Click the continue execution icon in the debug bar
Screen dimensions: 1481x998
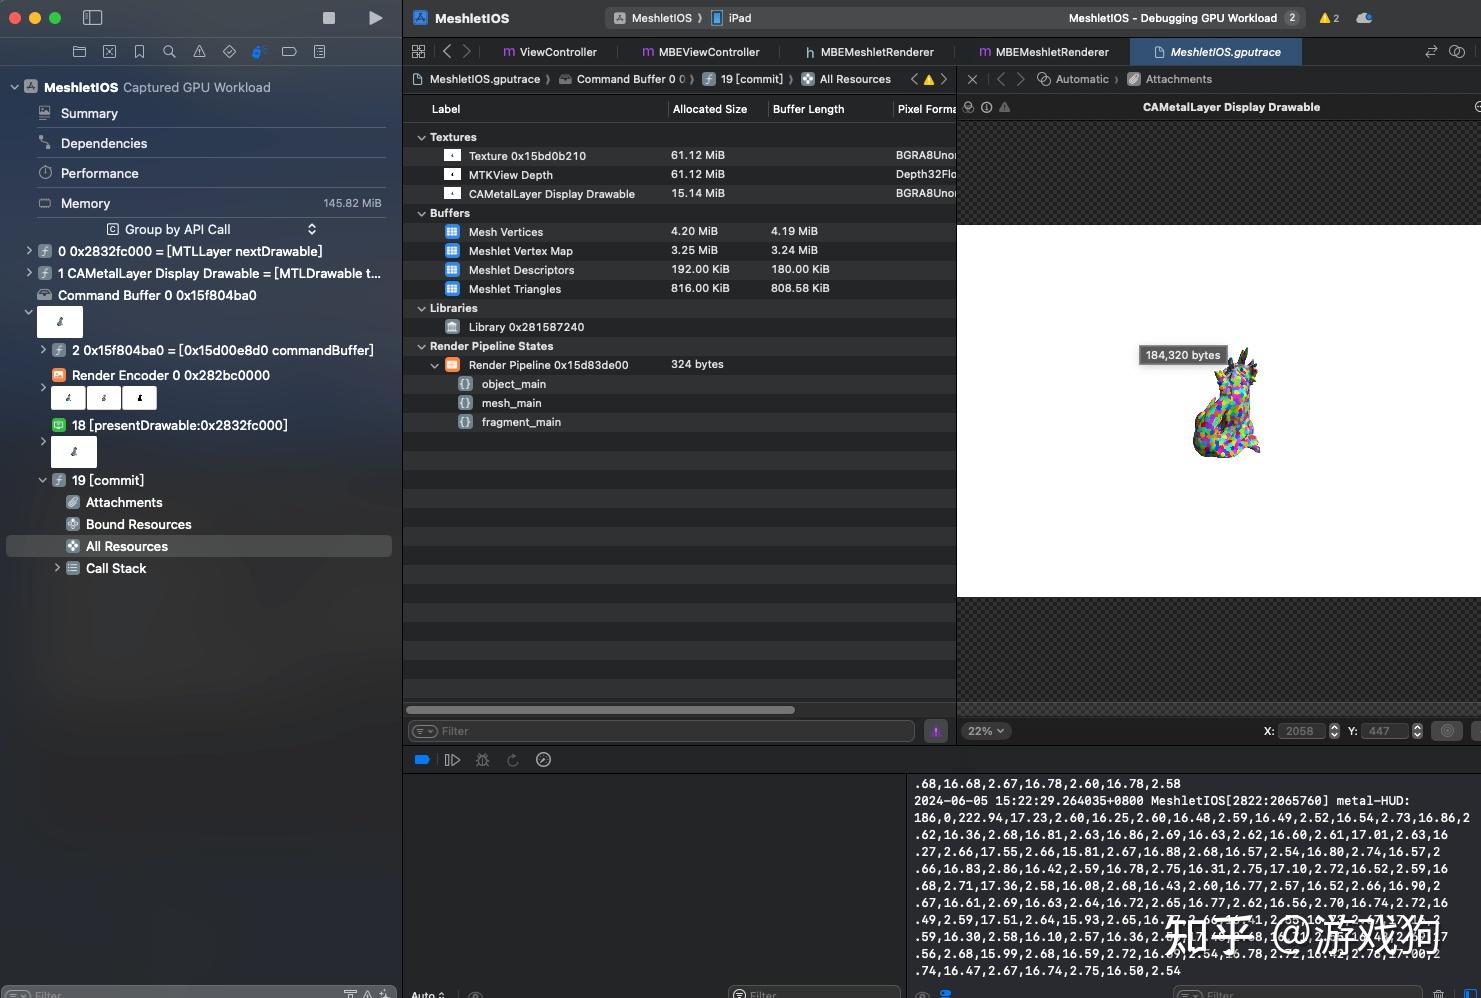[452, 760]
